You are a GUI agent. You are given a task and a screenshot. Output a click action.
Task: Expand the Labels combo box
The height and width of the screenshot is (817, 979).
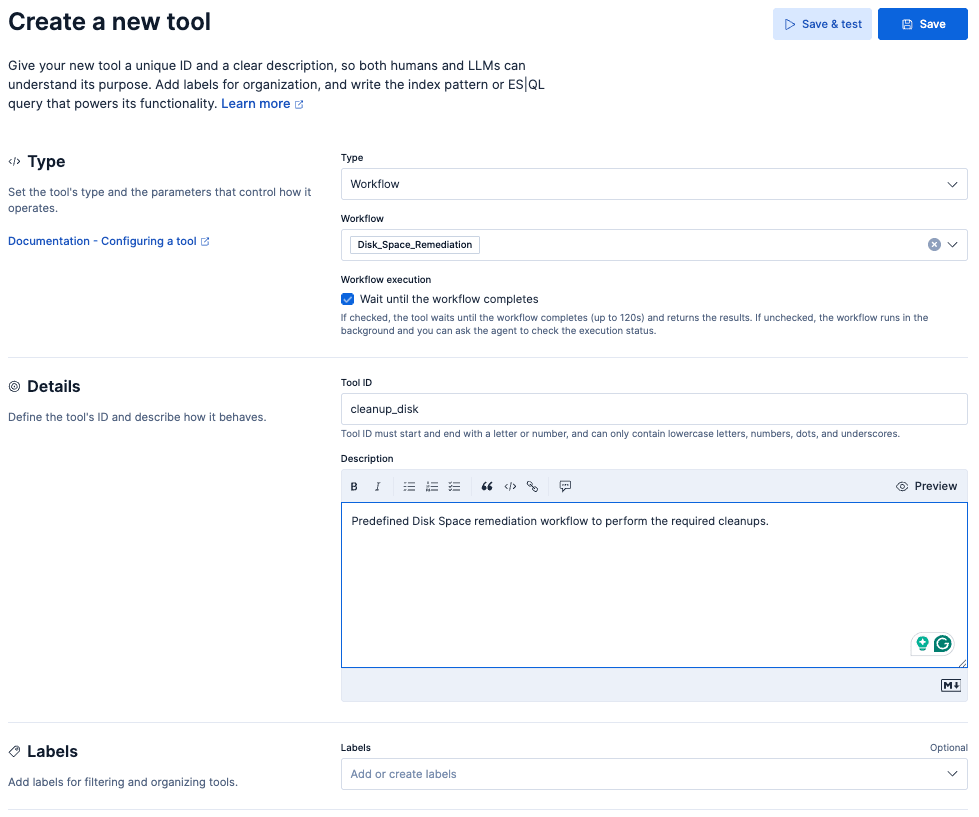tap(653, 774)
